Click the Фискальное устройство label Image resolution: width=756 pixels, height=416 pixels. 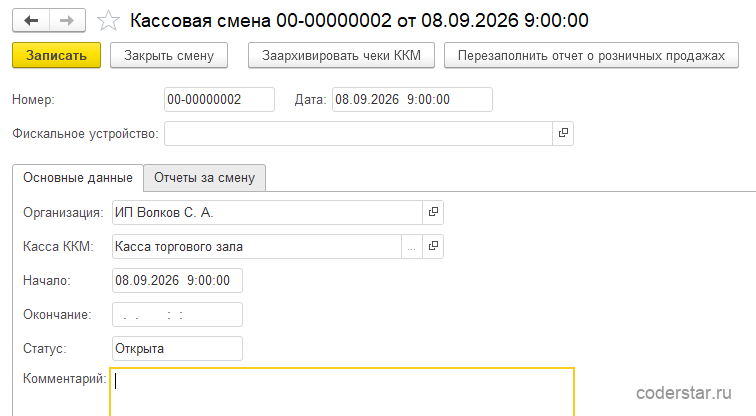coord(85,134)
